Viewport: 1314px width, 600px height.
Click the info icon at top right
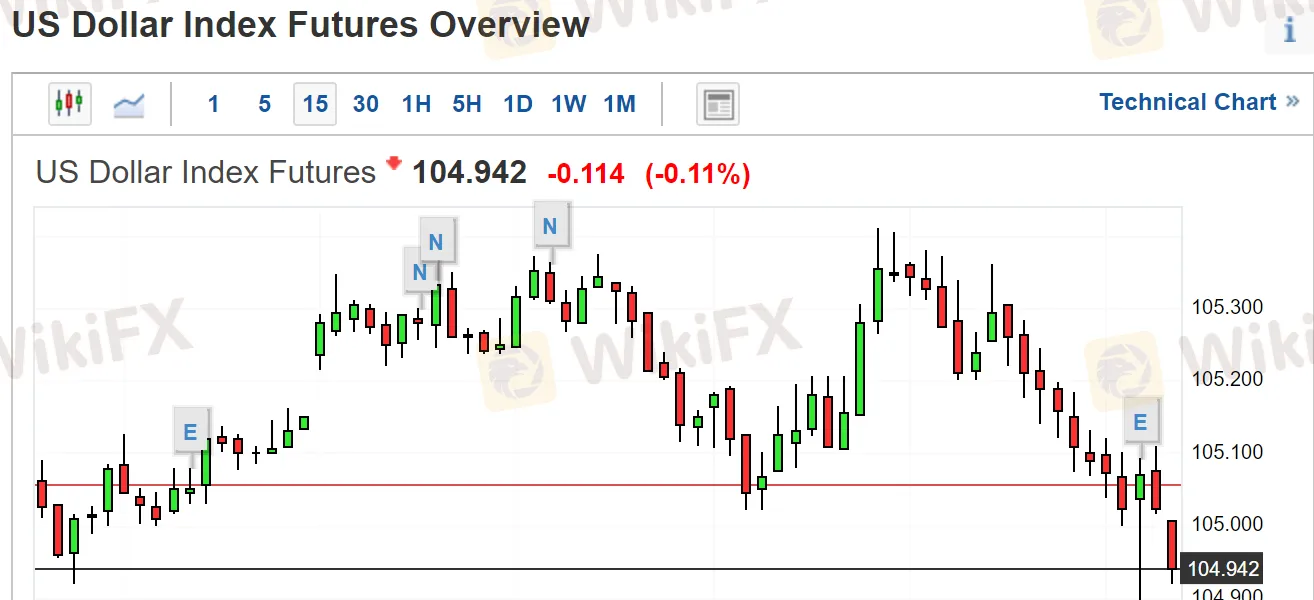[1290, 30]
